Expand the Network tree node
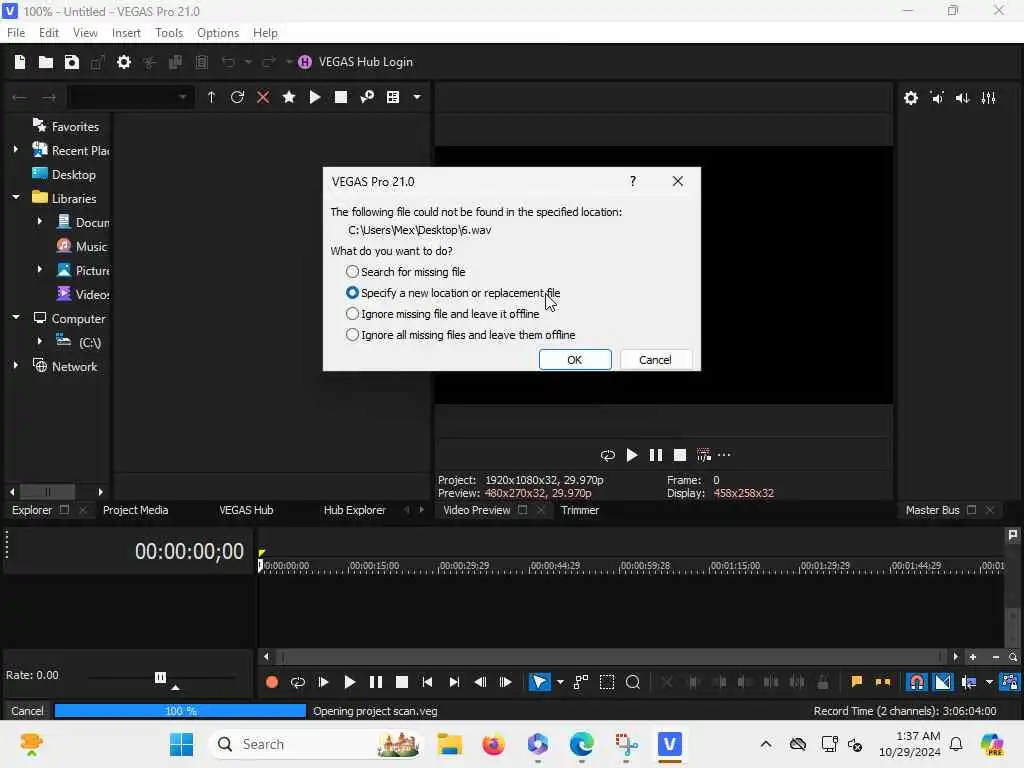This screenshot has width=1024, height=768. pos(16,366)
